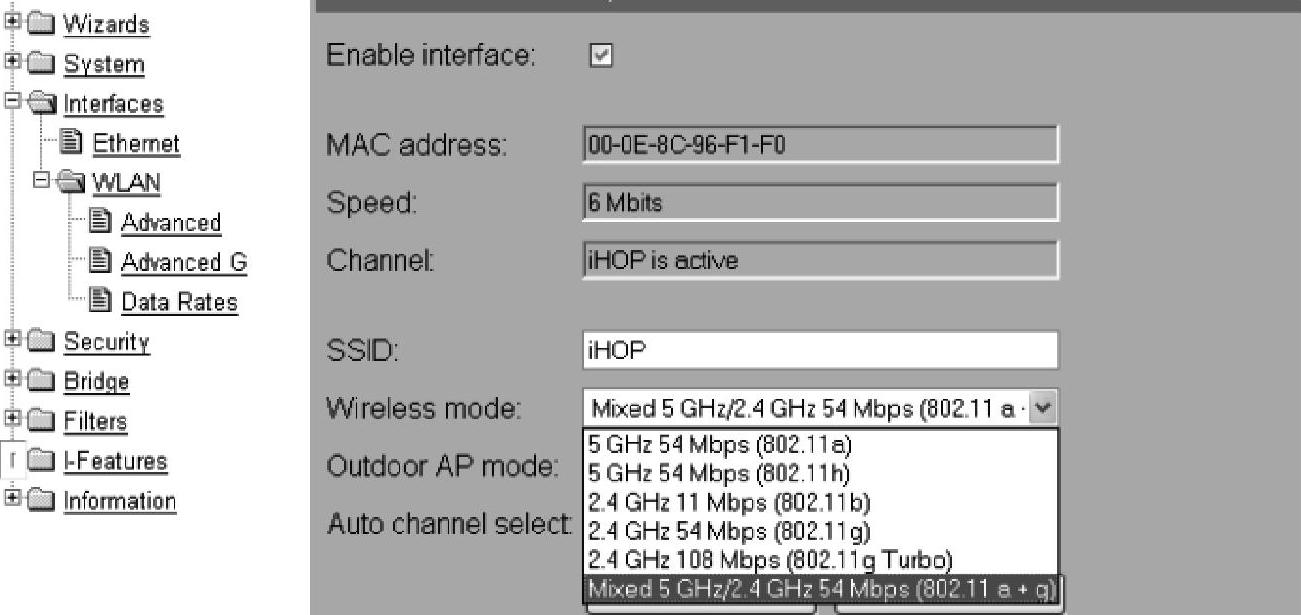Expand the Wizards tree node

tap(12, 24)
